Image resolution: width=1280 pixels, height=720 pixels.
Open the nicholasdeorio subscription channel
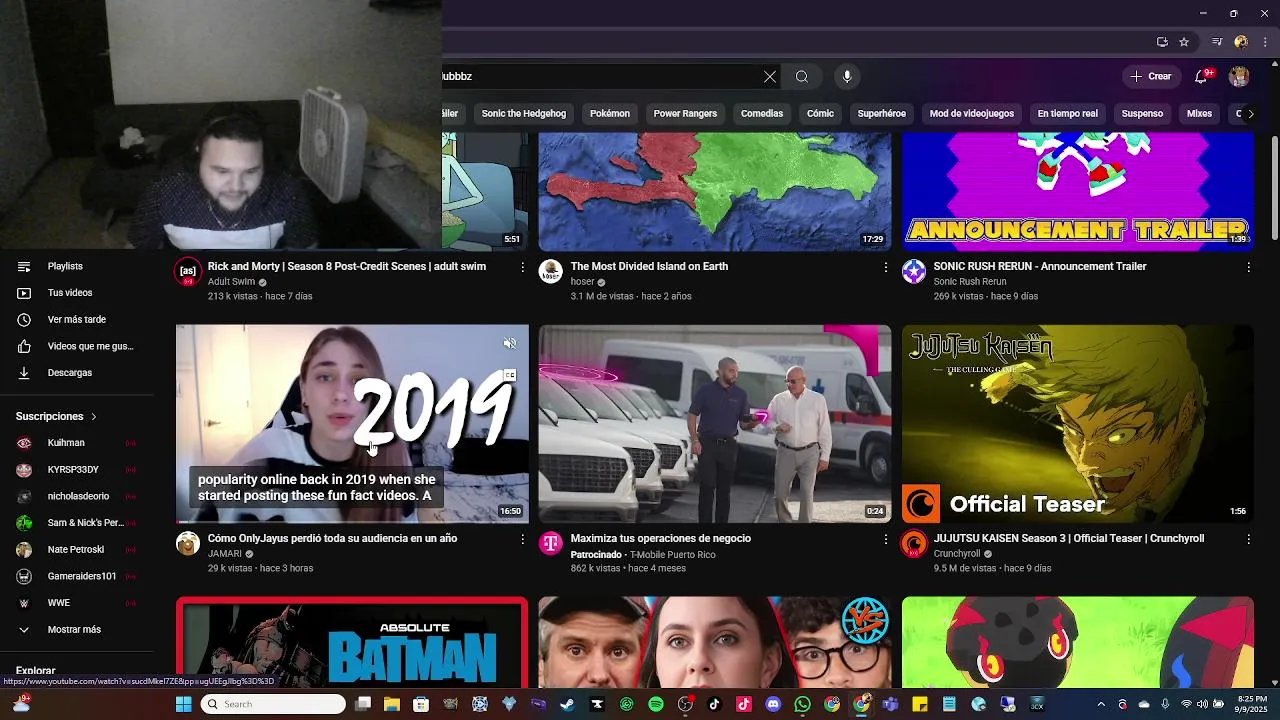pos(77,496)
